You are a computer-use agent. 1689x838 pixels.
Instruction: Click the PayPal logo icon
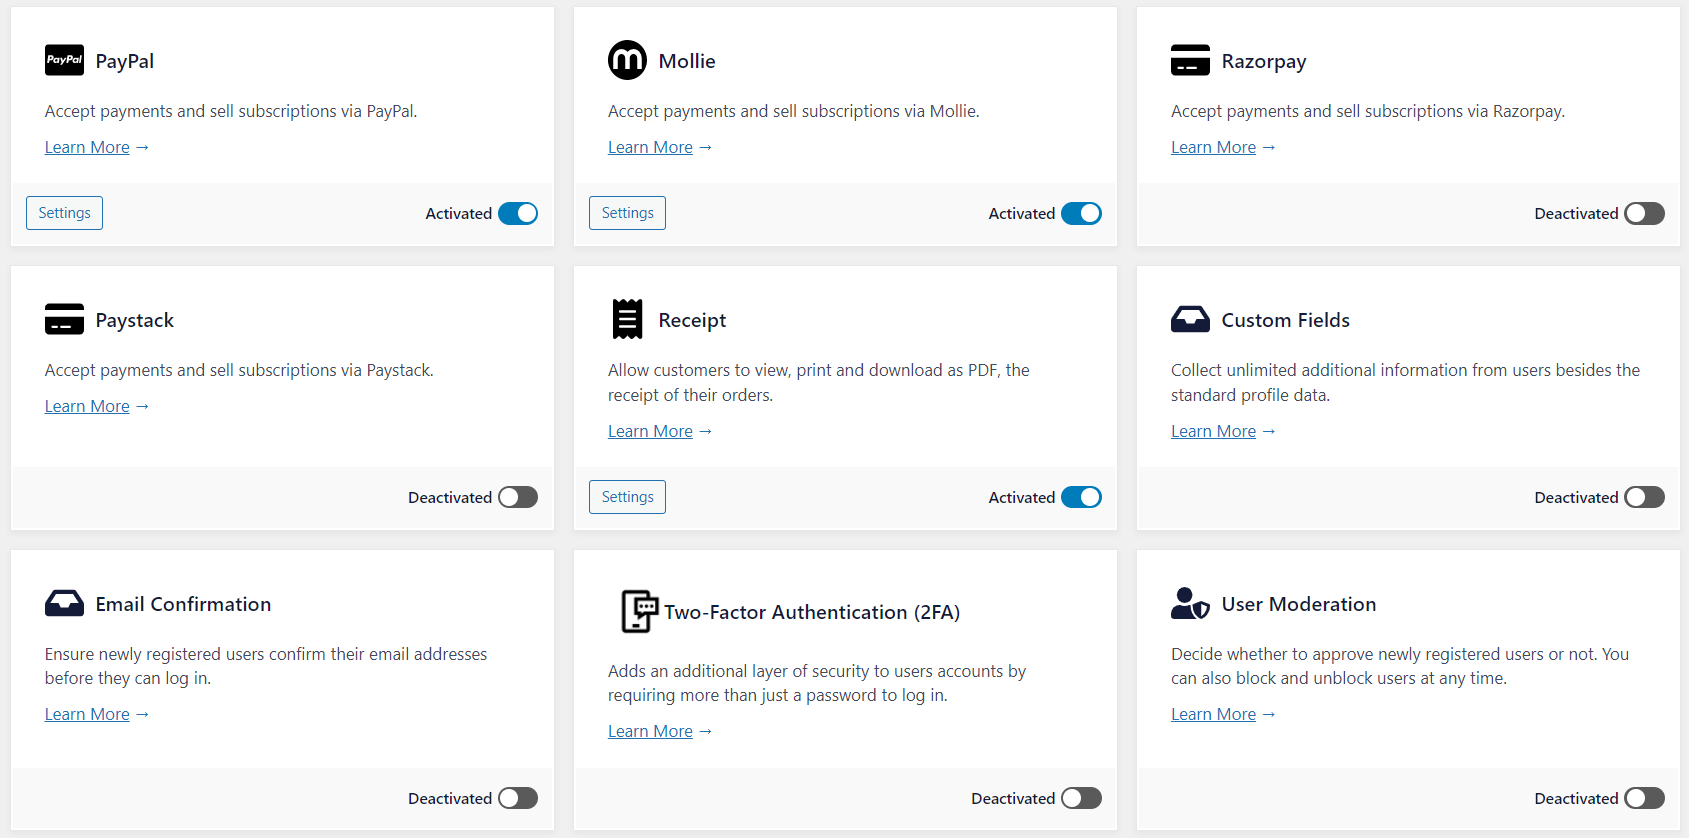pos(64,60)
